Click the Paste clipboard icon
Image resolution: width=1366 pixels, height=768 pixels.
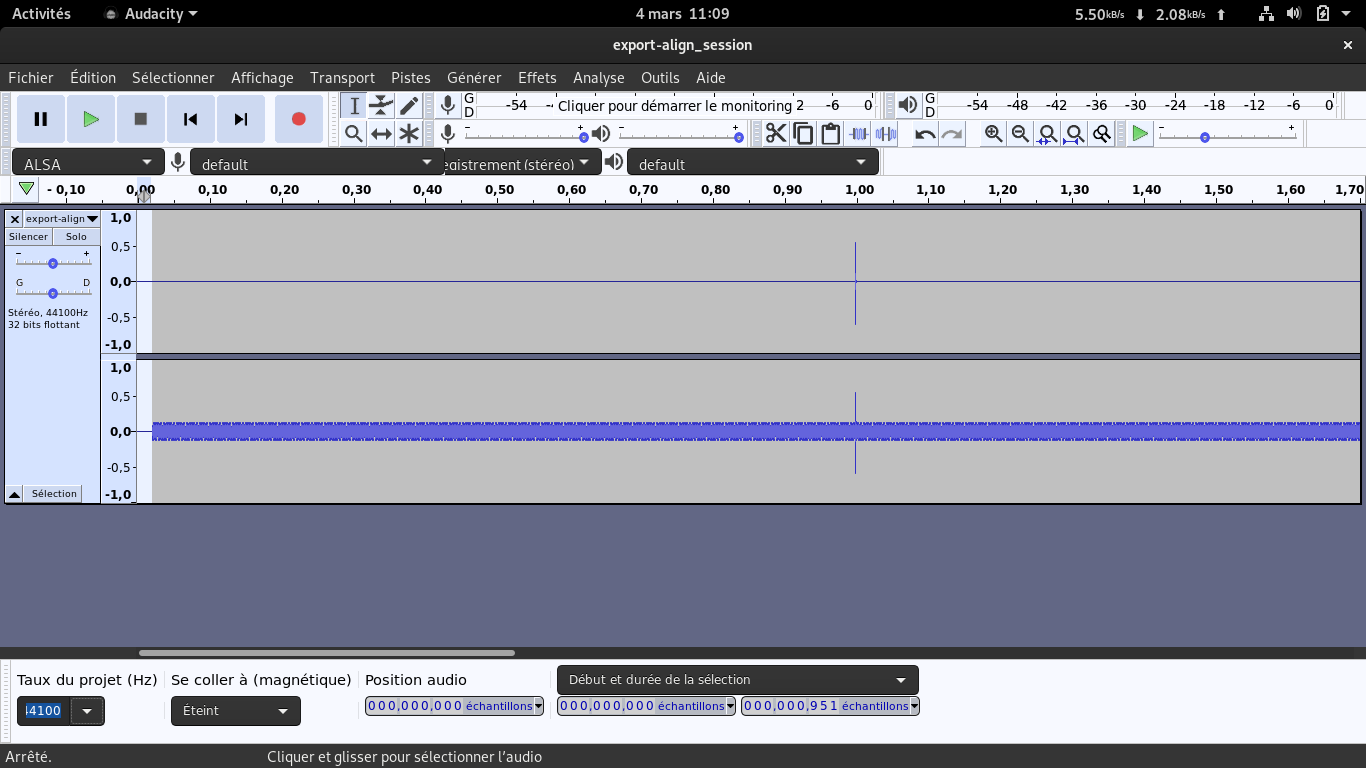coord(830,134)
